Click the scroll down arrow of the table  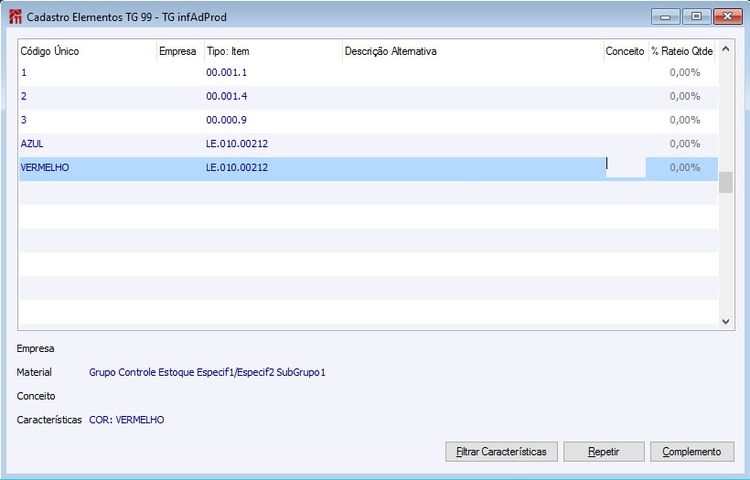[x=726, y=321]
